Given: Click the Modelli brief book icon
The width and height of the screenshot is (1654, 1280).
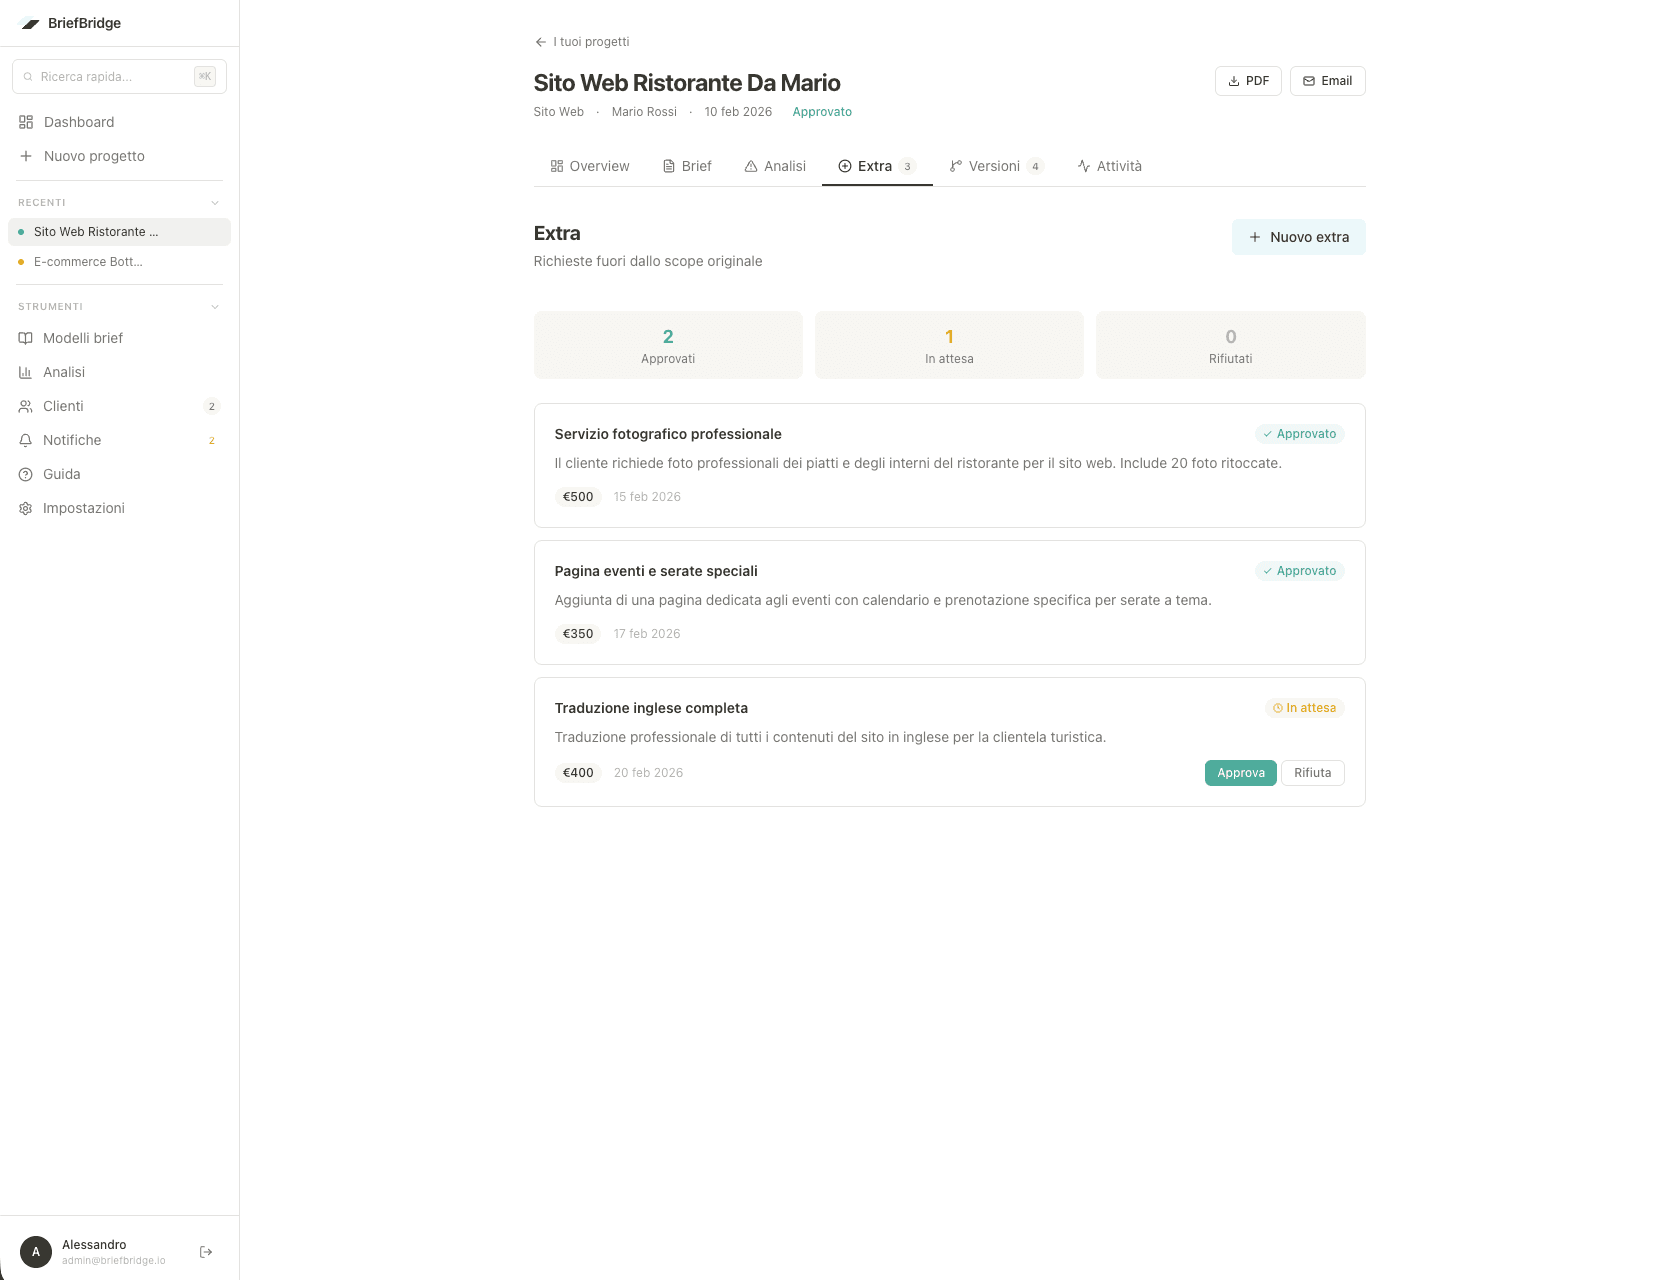Looking at the screenshot, I should 25,338.
